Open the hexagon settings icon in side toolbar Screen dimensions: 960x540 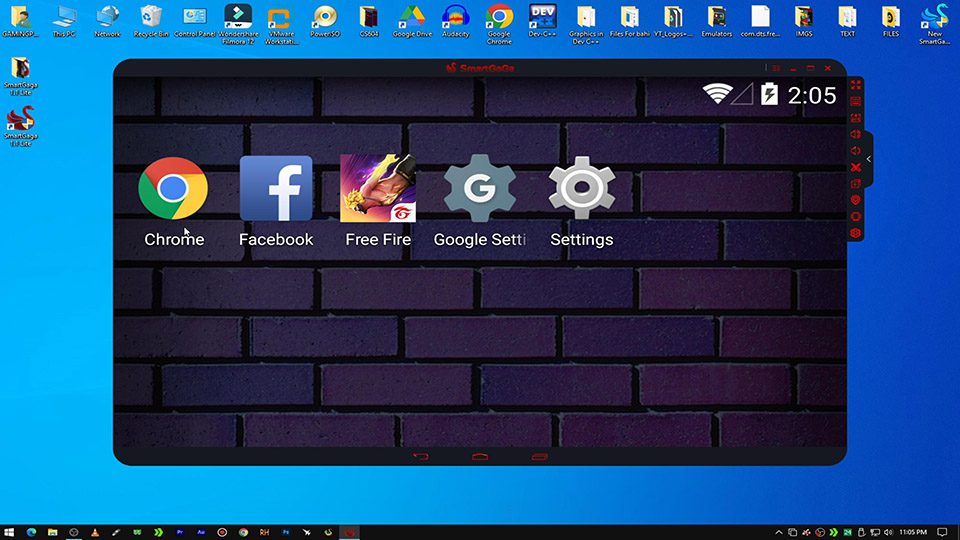pyautogui.click(x=856, y=233)
